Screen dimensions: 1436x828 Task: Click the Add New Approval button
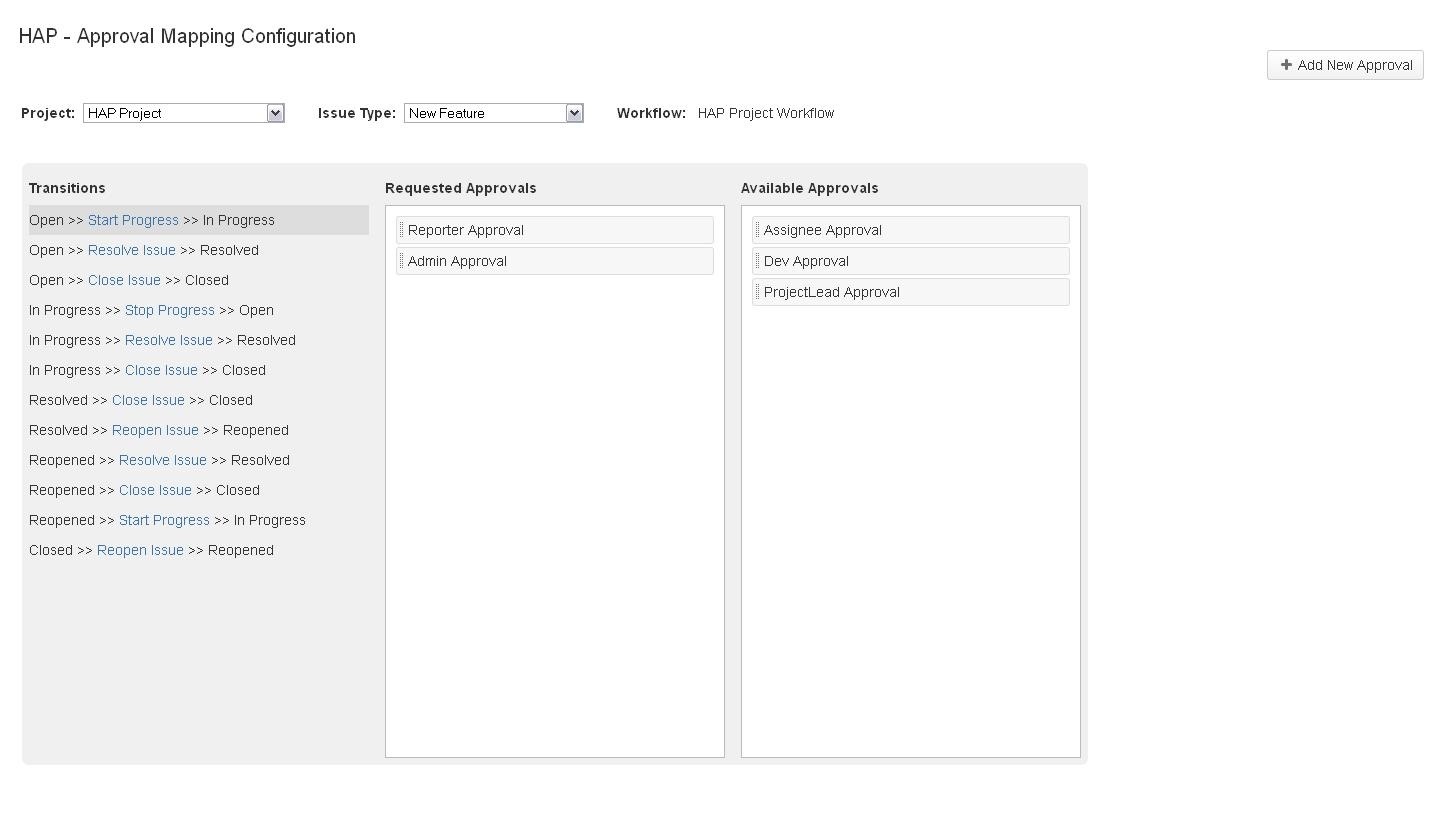pyautogui.click(x=1344, y=65)
